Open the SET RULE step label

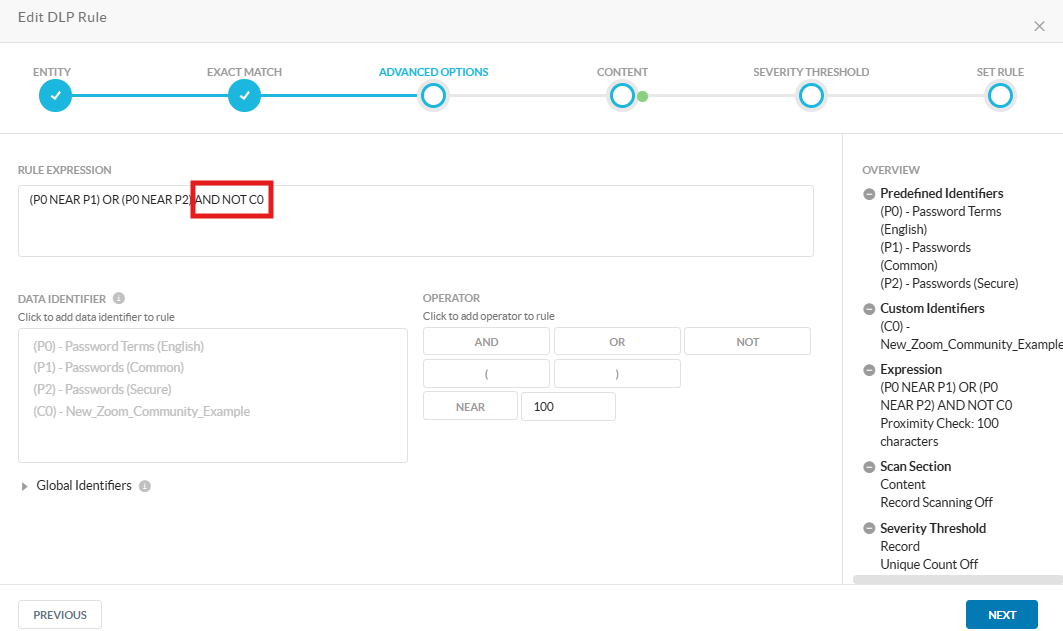(x=1000, y=72)
